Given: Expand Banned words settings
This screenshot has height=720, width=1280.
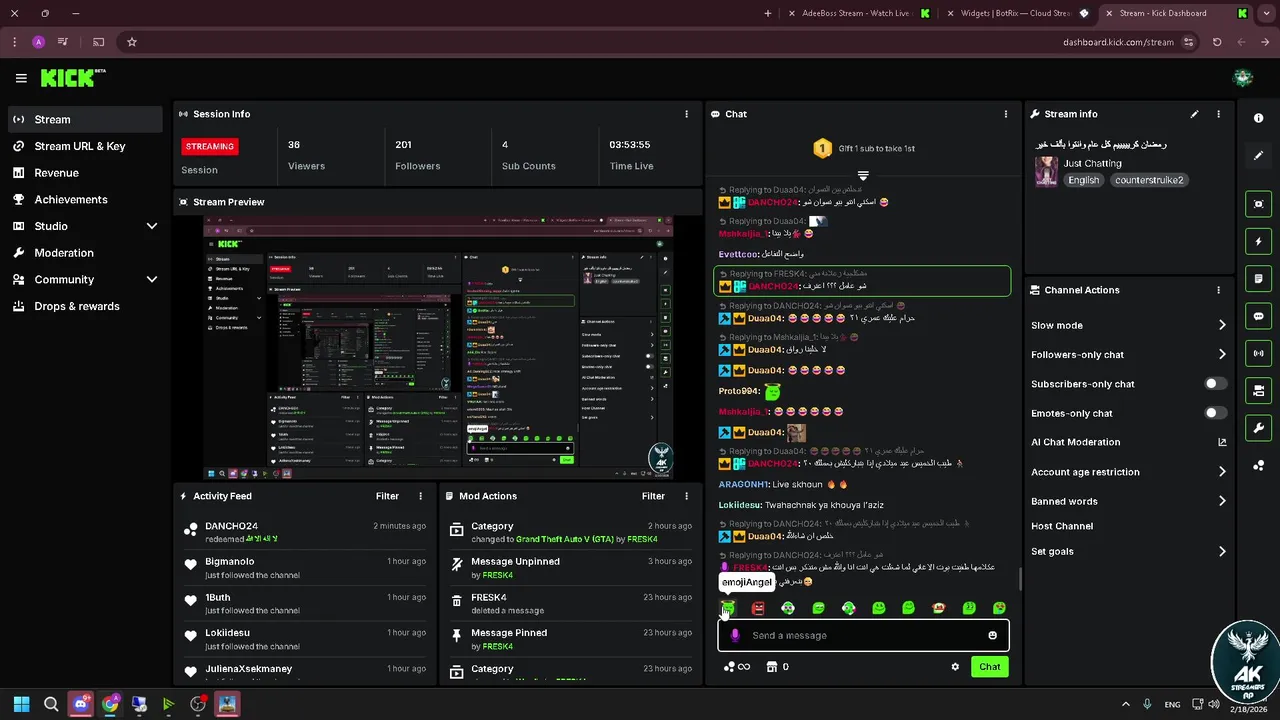Looking at the screenshot, I should coord(1222,501).
